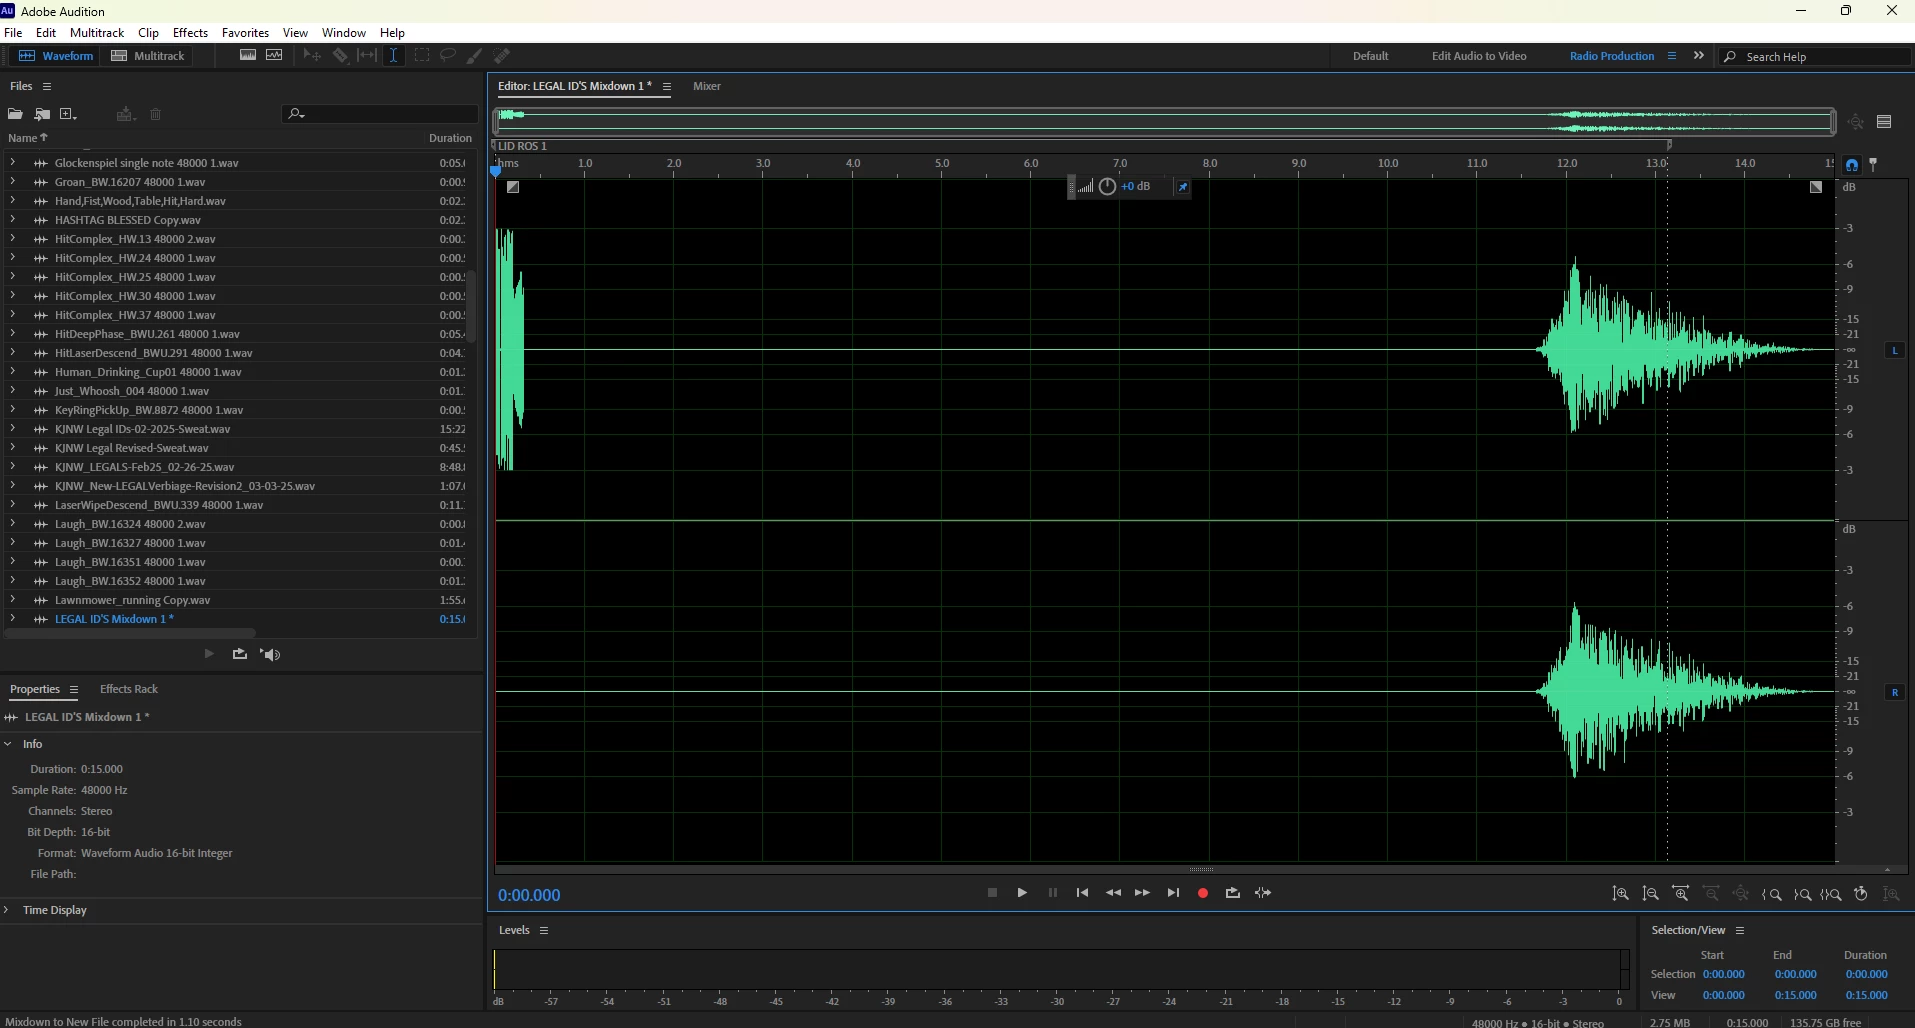Select the Paintbrush Selection tool
Viewport: 1915px width, 1028px height.
pos(475,56)
